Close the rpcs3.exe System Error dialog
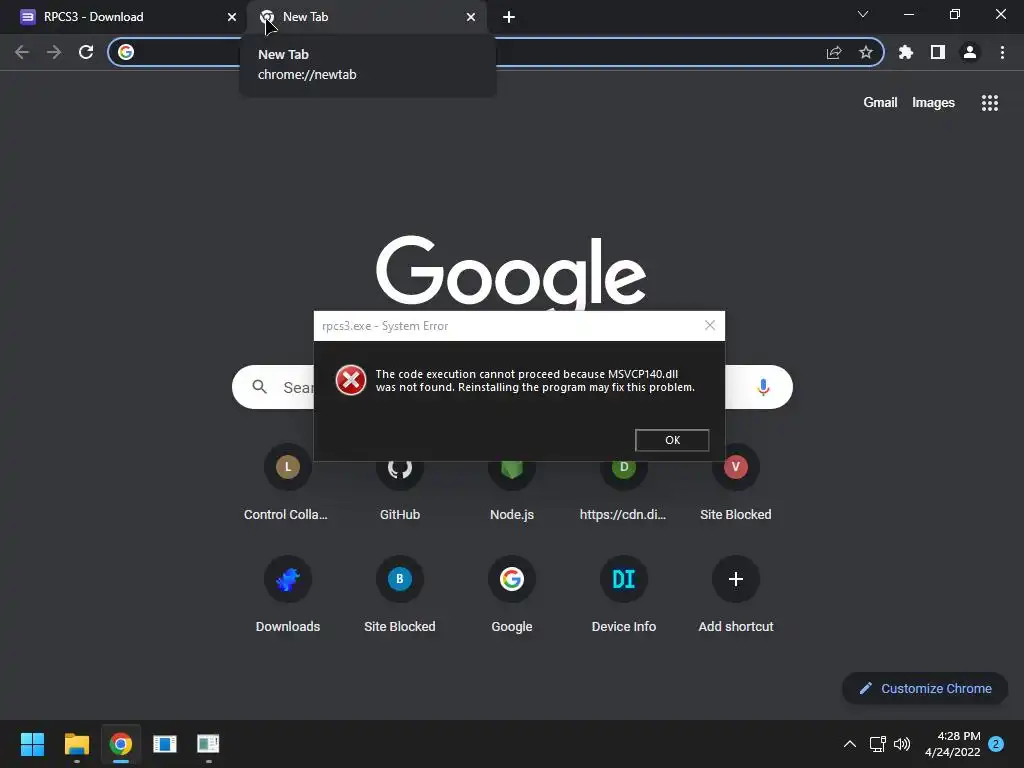Image resolution: width=1024 pixels, height=768 pixels. click(x=710, y=325)
